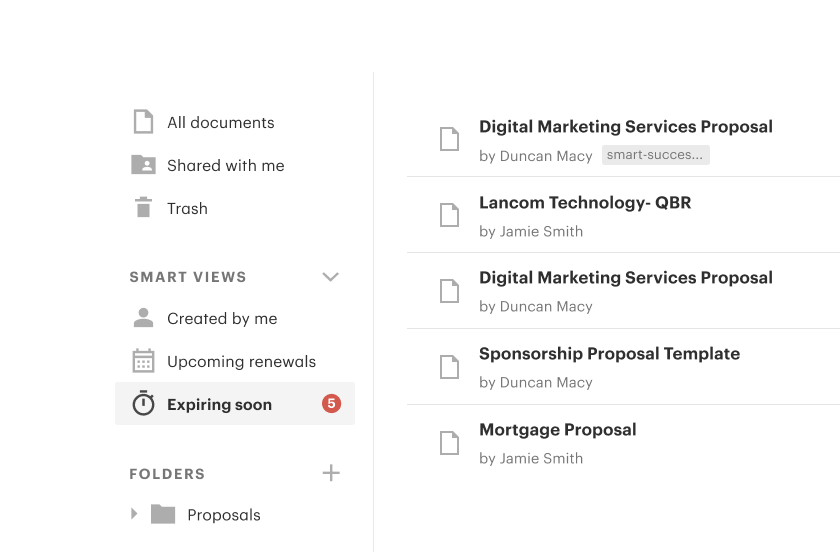Click the smart-succes... tag label
The image size is (840, 552).
655,155
